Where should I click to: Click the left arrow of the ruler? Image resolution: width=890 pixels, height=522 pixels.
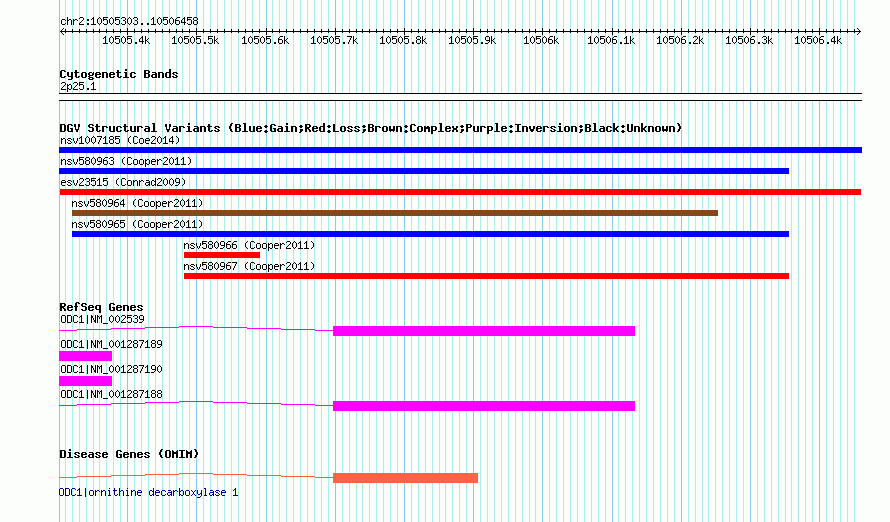tap(62, 32)
